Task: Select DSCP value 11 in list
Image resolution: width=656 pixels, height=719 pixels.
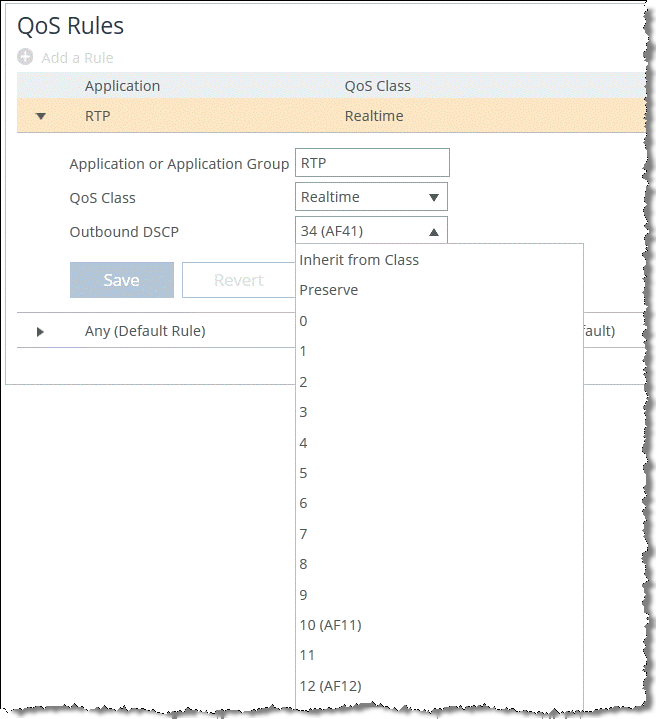Action: [308, 655]
